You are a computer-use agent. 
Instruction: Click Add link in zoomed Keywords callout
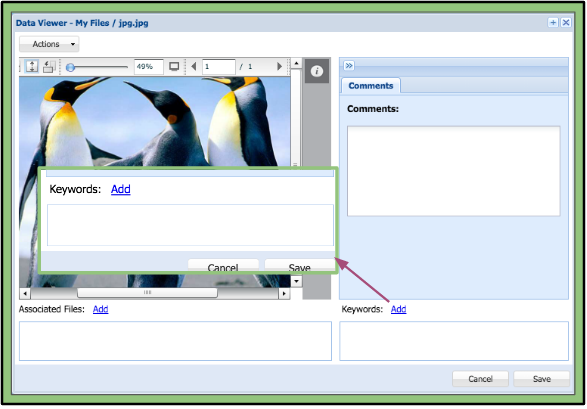point(121,189)
